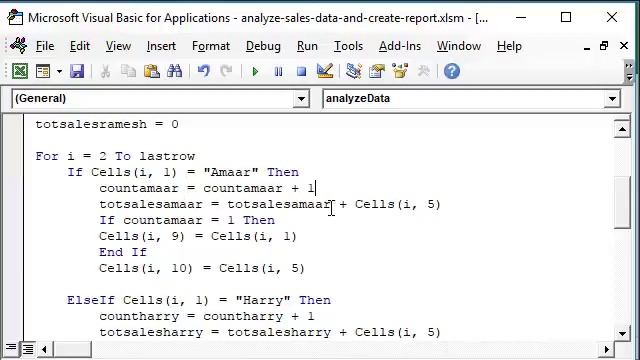Click horizontal scrollbar left arrow
640x360 pixels.
click(x=44, y=349)
